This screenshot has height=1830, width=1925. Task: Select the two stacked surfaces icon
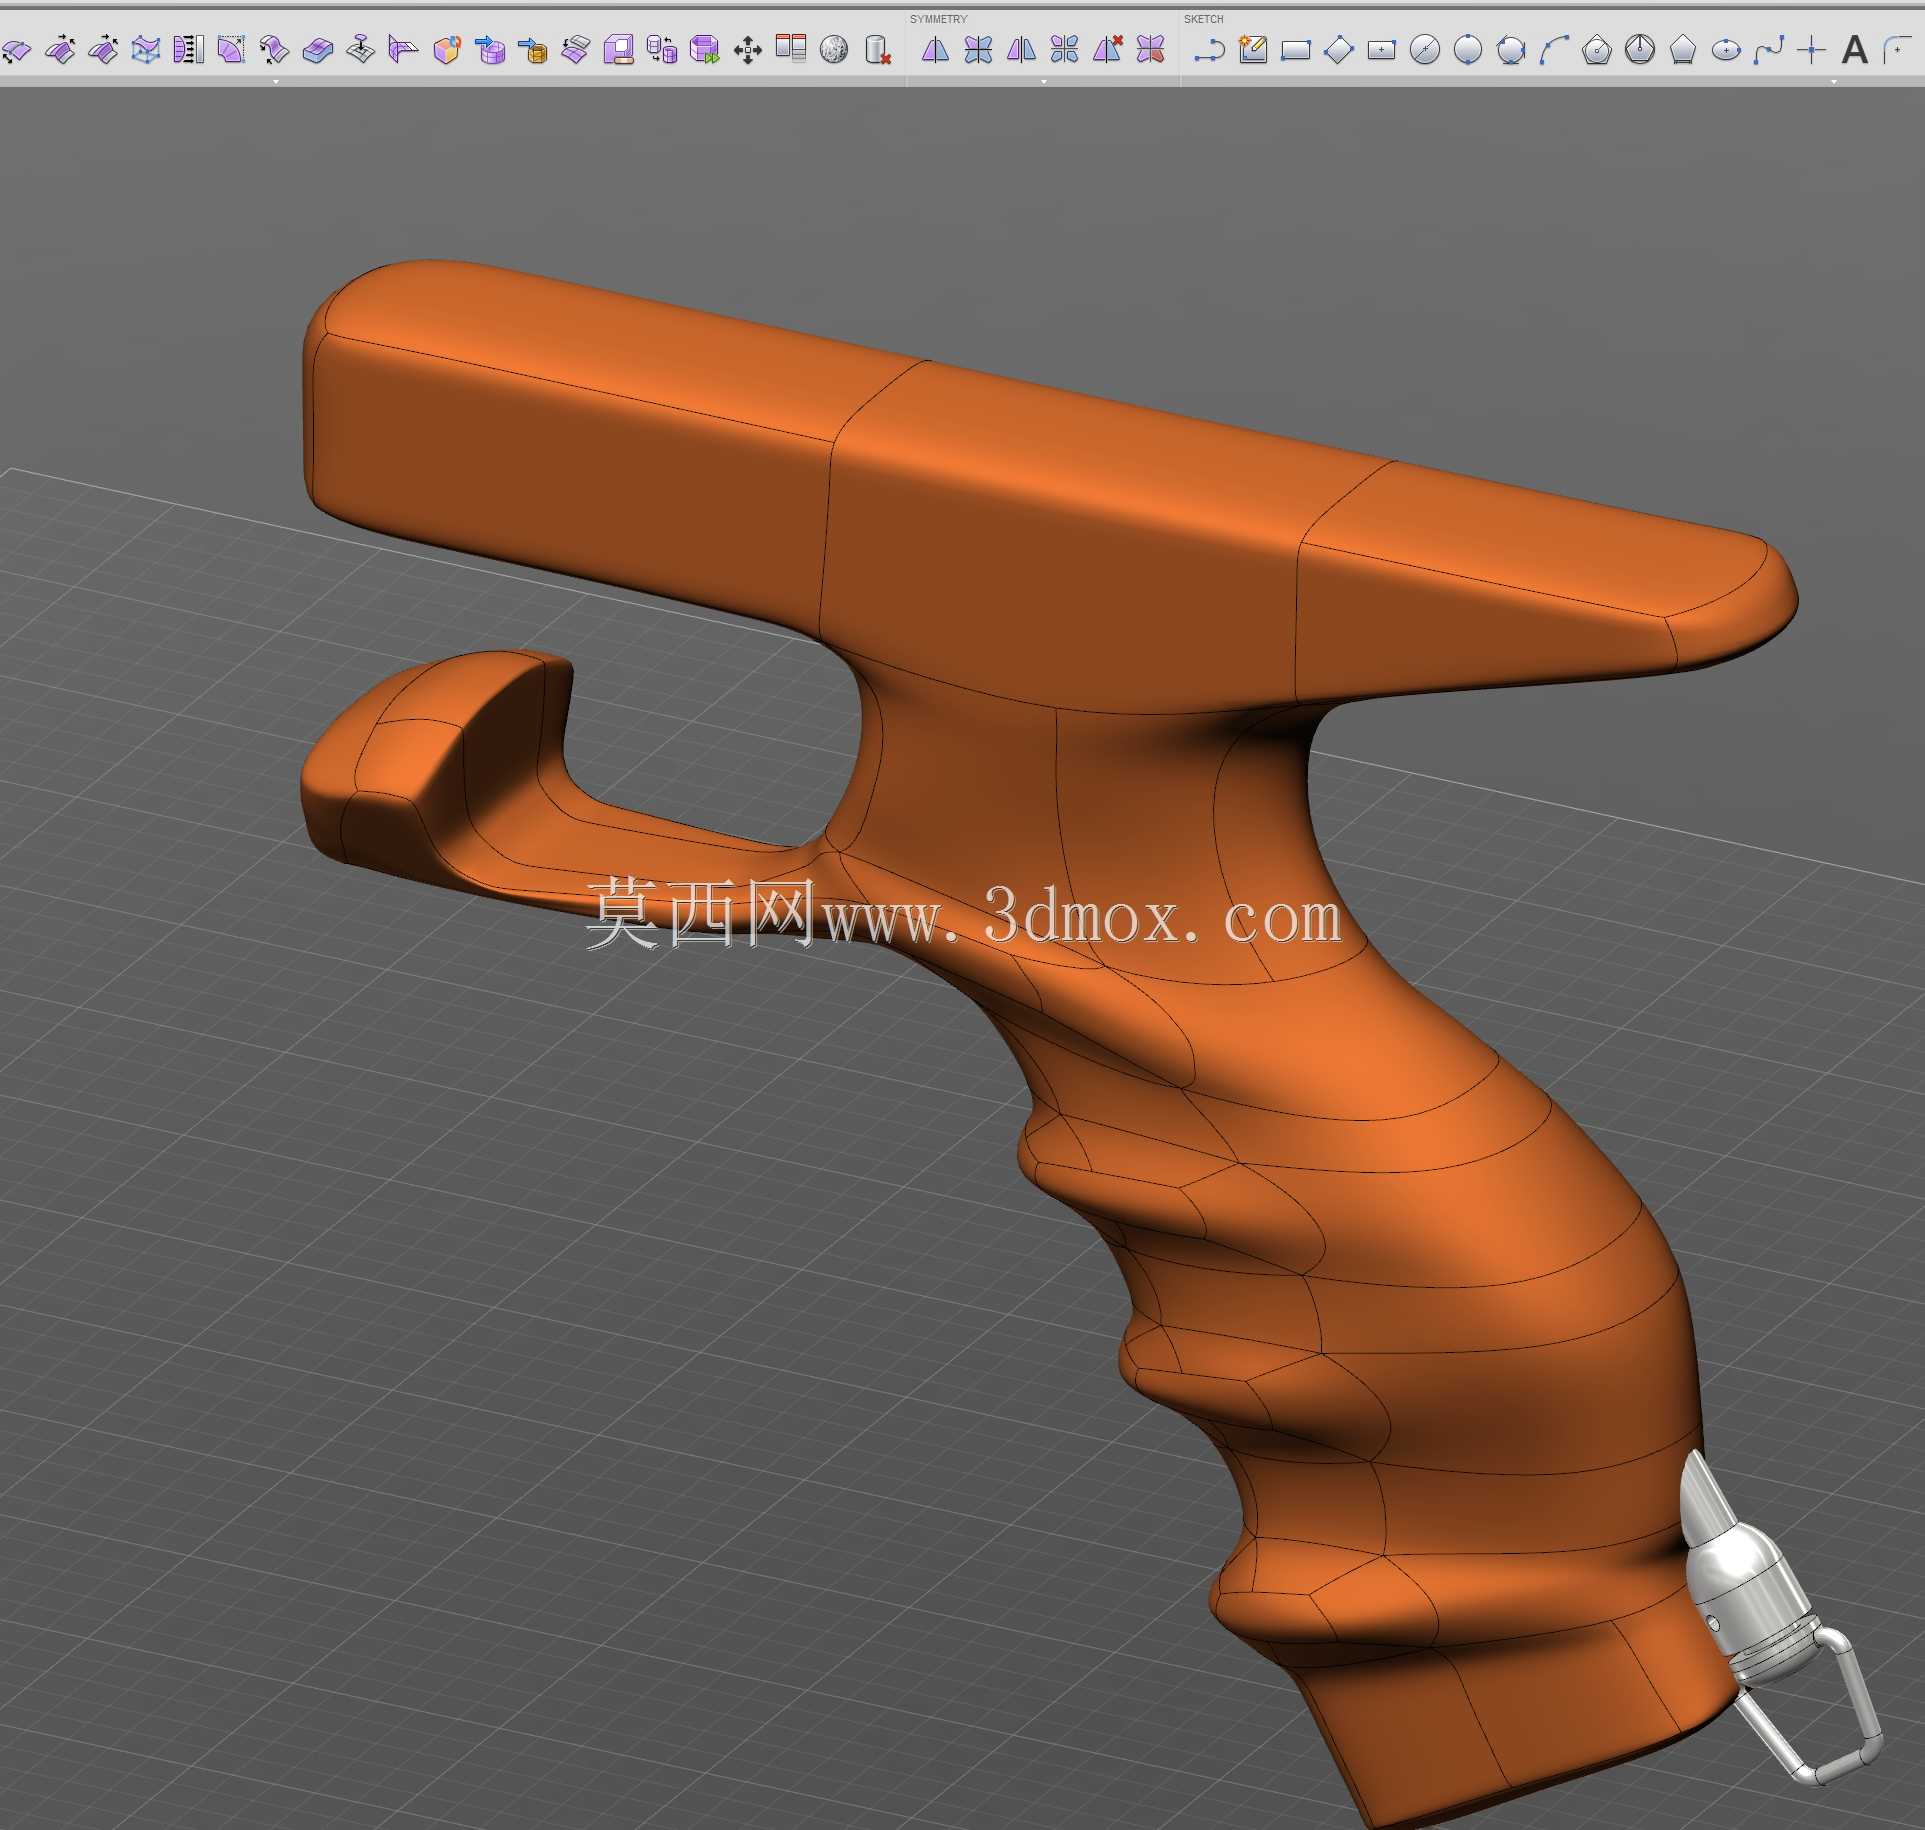coord(576,50)
